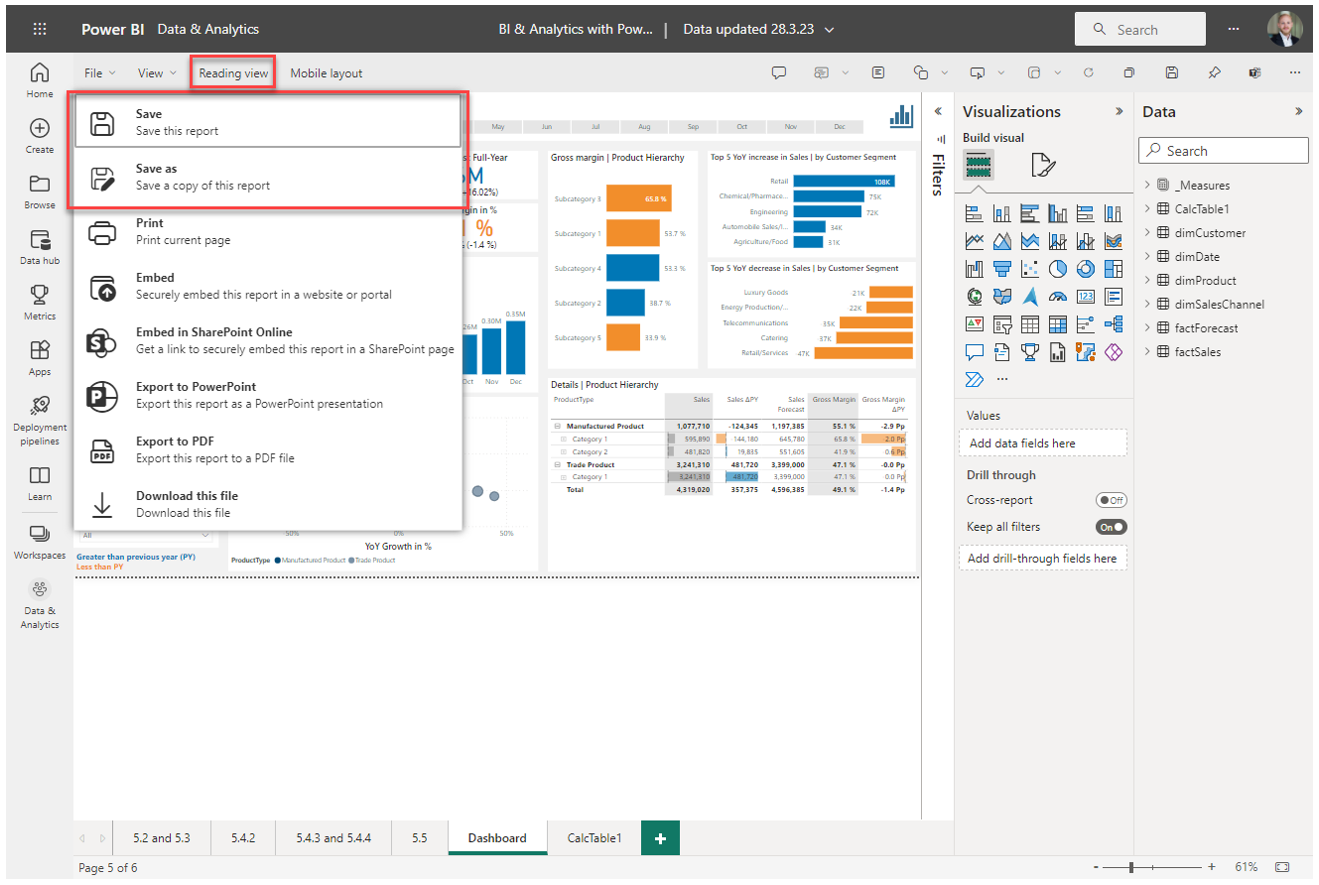Viewport: 1319px width, 885px height.
Task: Expand the _Measures table
Action: click(x=1147, y=185)
